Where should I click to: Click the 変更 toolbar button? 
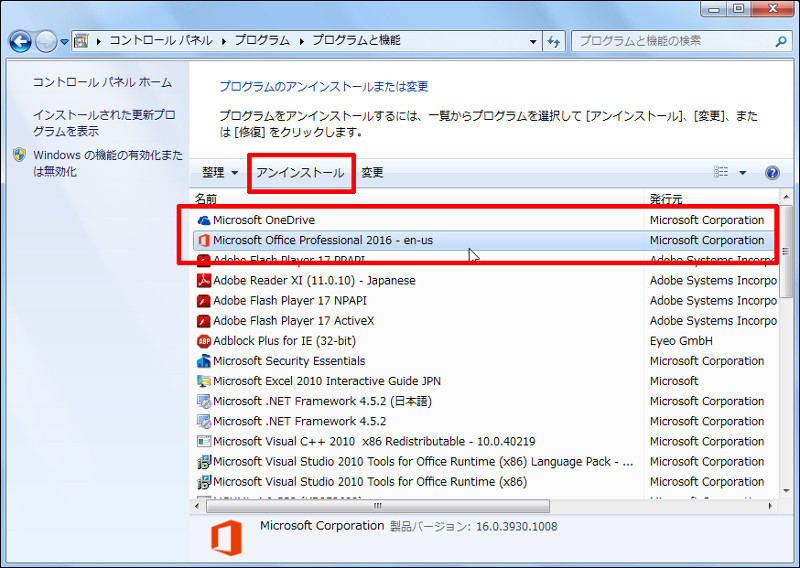coord(372,172)
